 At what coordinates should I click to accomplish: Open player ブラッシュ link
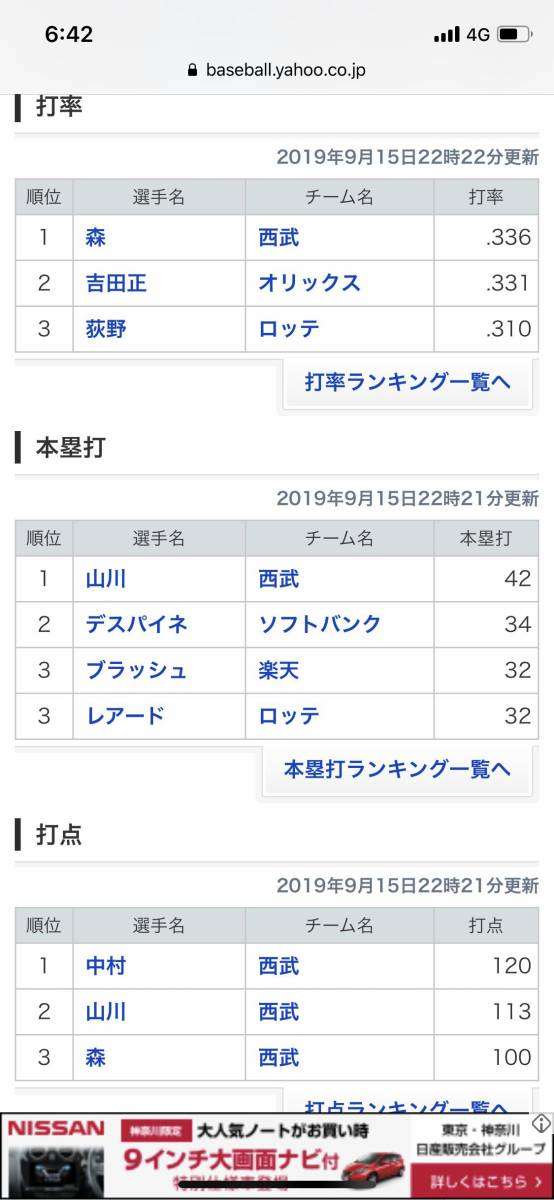point(137,670)
